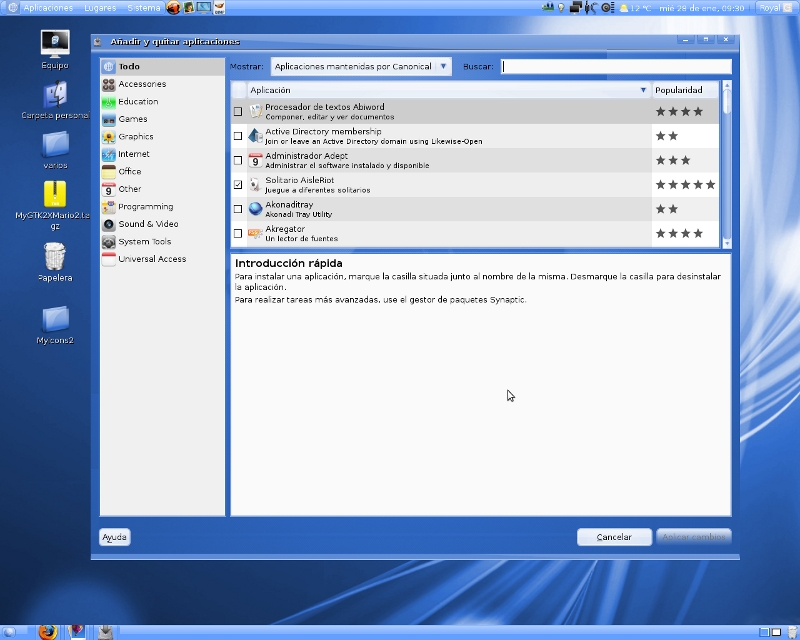
Task: Select the Akonaditray row name
Action: pyautogui.click(x=289, y=205)
